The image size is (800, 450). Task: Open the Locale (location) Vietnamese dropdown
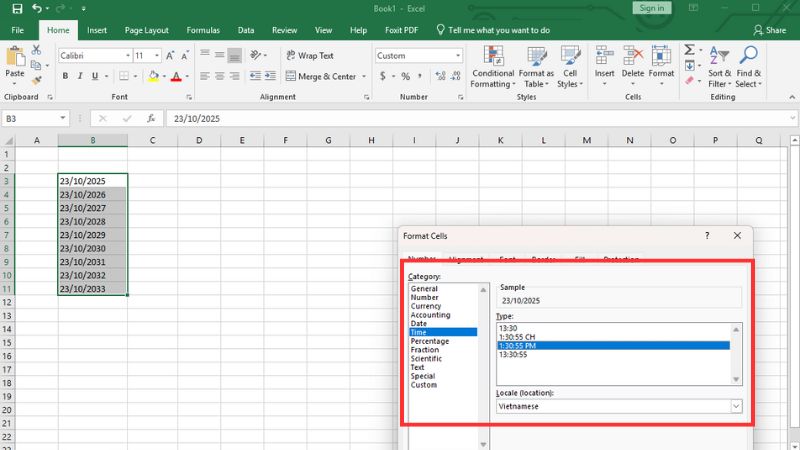736,406
